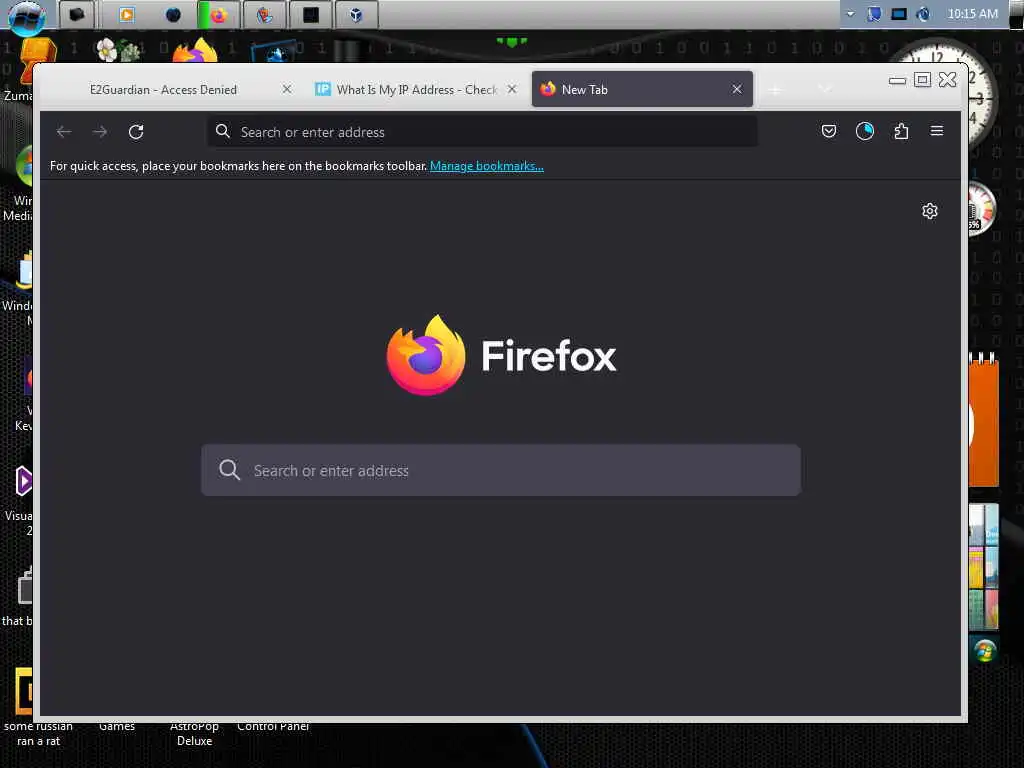
Task: Click the Firefox forward arrow
Action: point(100,132)
